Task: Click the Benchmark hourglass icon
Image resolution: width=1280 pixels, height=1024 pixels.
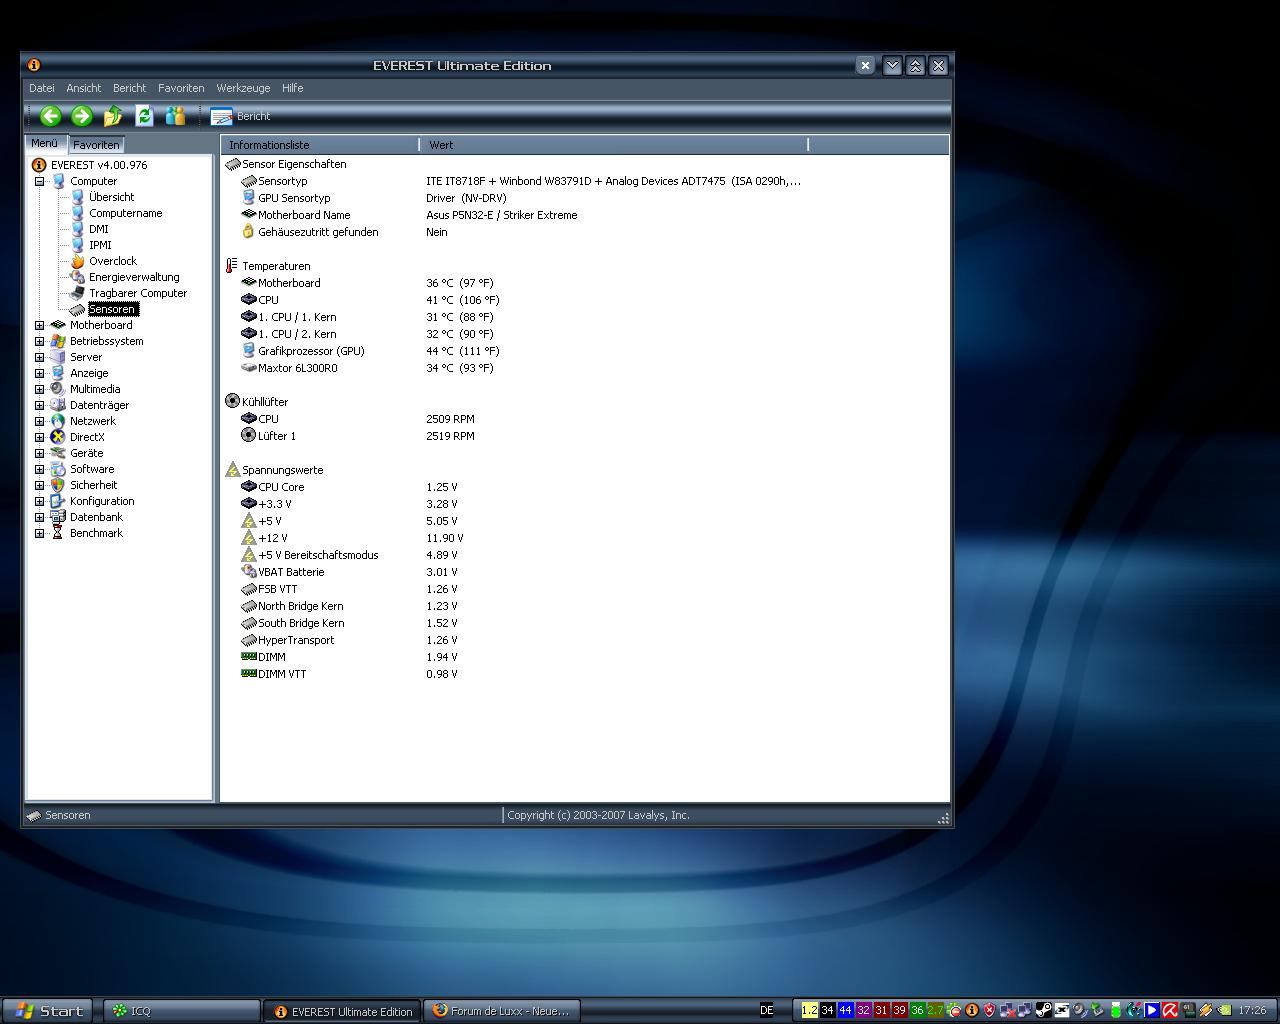Action: [x=58, y=533]
